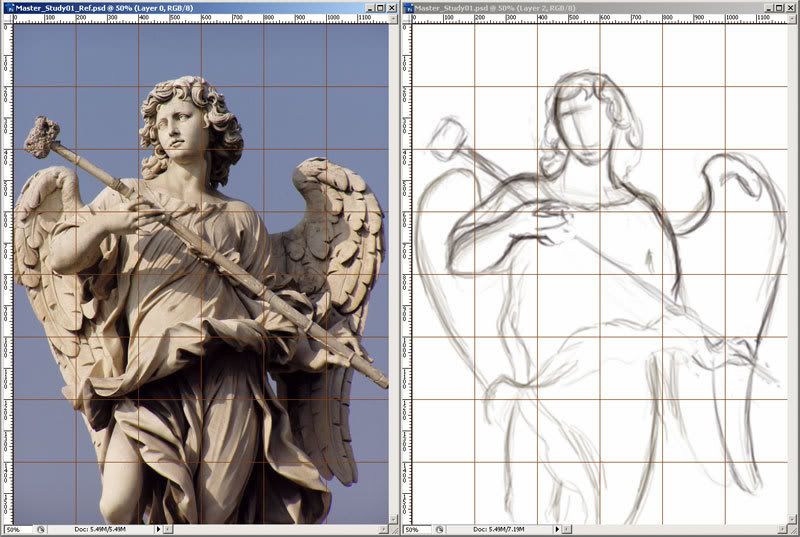Open status bar options arrow in Ref window
Viewport: 800px width, 537px height.
point(158,530)
